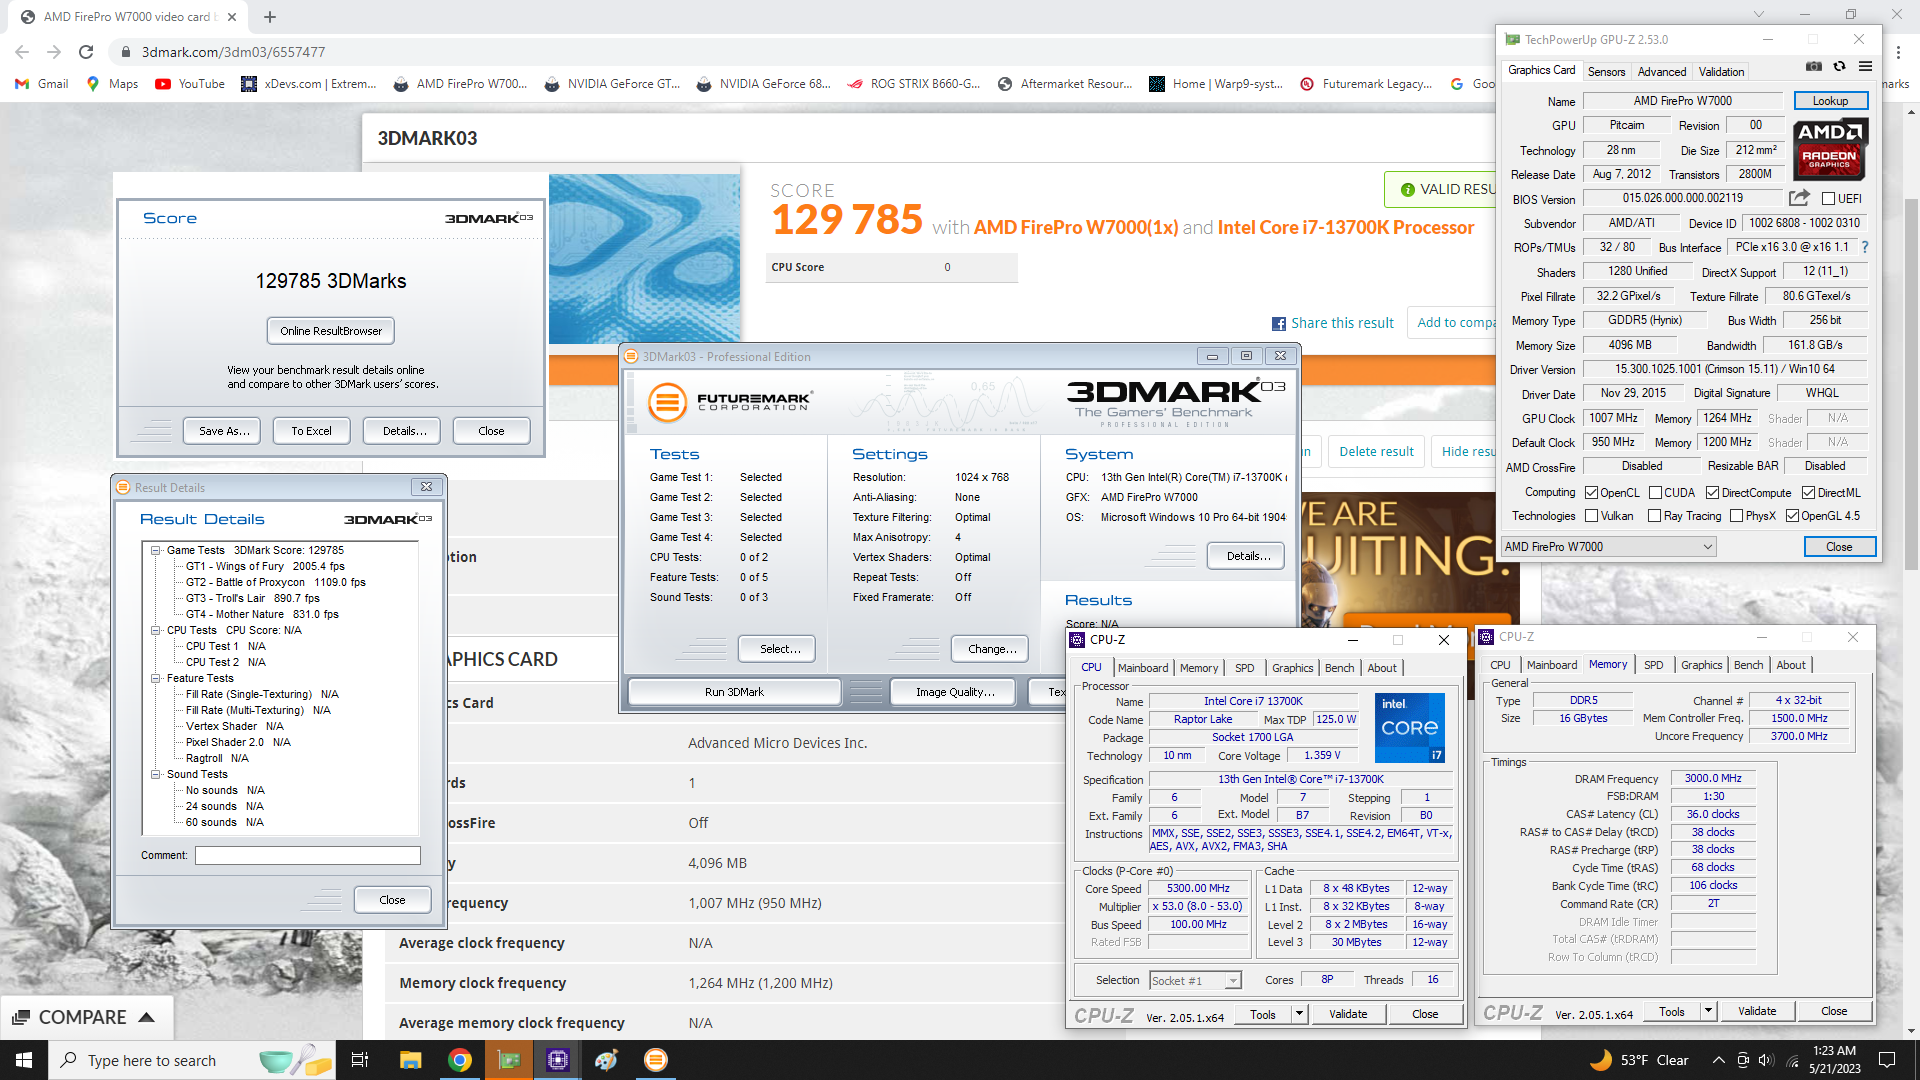The image size is (1920, 1080).
Task: Open the SPD tab in right CPU-Z window
Action: point(1653,665)
